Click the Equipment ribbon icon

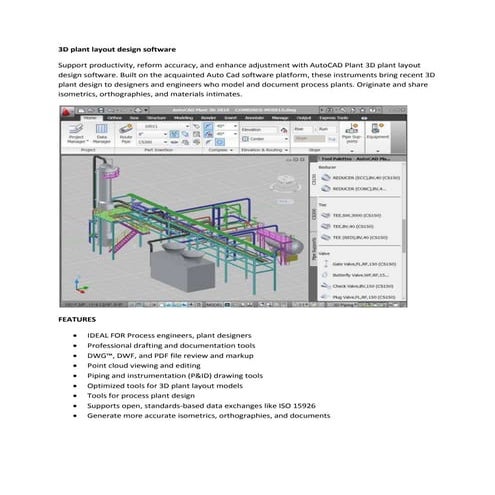point(377,131)
